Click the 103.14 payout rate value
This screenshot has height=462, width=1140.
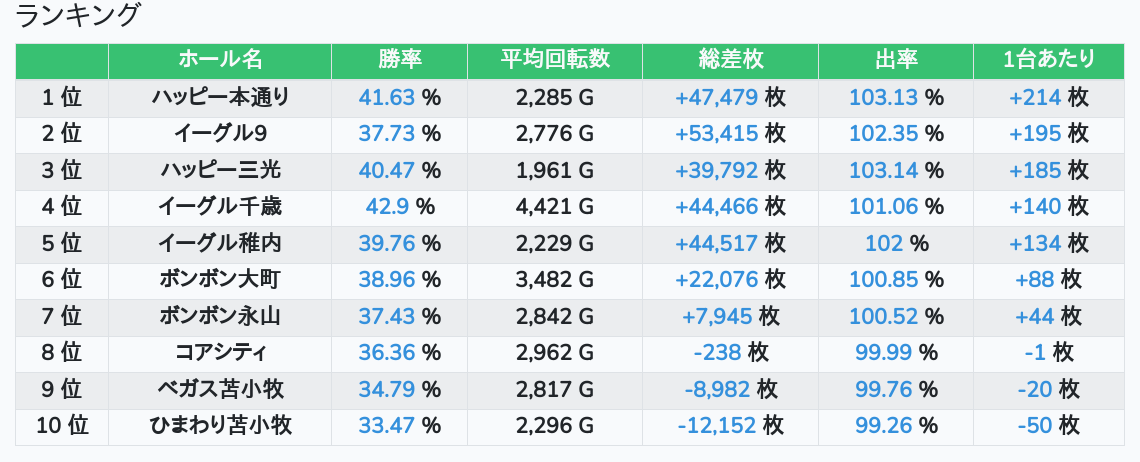pyautogui.click(x=884, y=170)
